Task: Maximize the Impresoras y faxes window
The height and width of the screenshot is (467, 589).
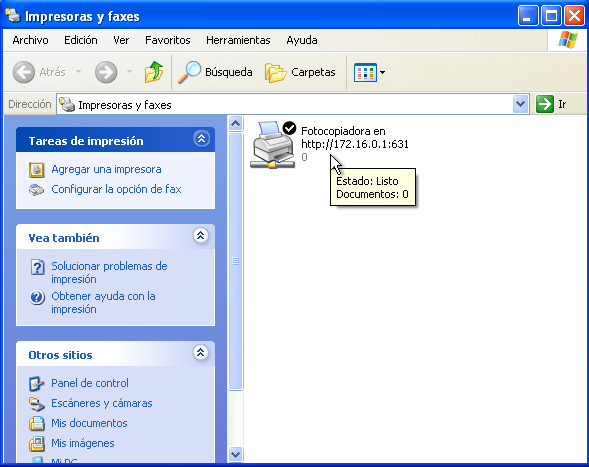Action: [551, 16]
